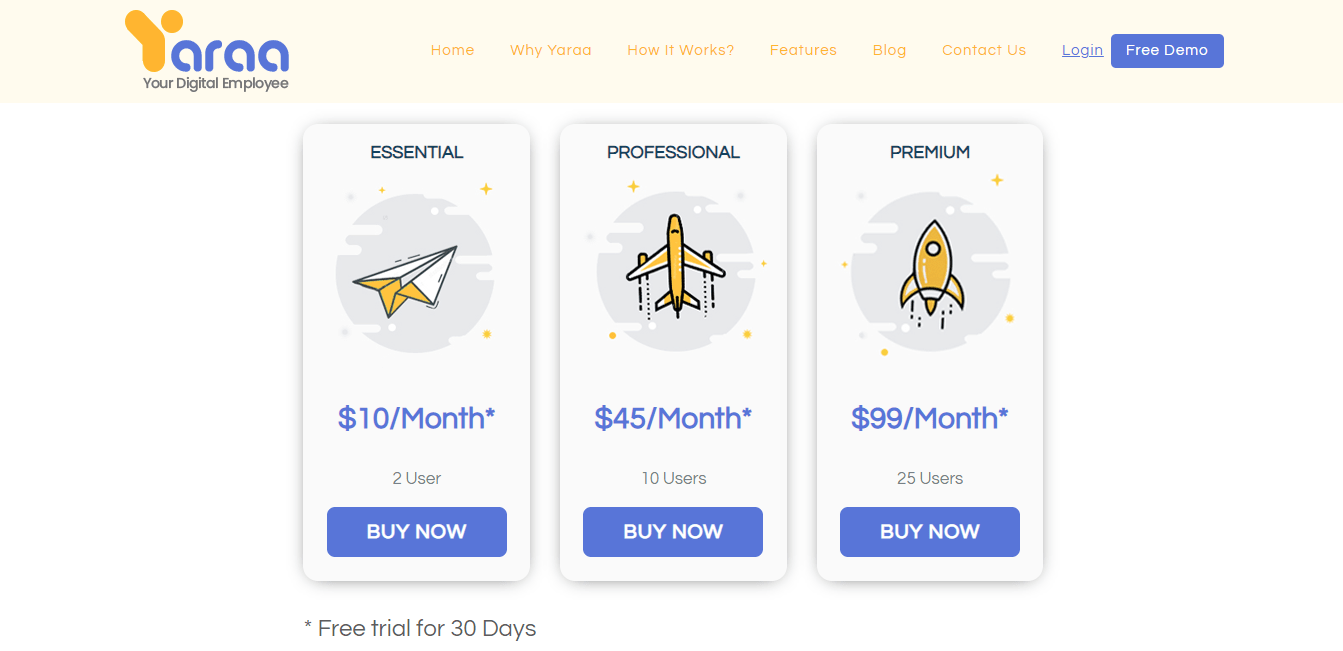The image size is (1343, 651).
Task: Click the rocket Premium plan icon
Action: [x=931, y=268]
